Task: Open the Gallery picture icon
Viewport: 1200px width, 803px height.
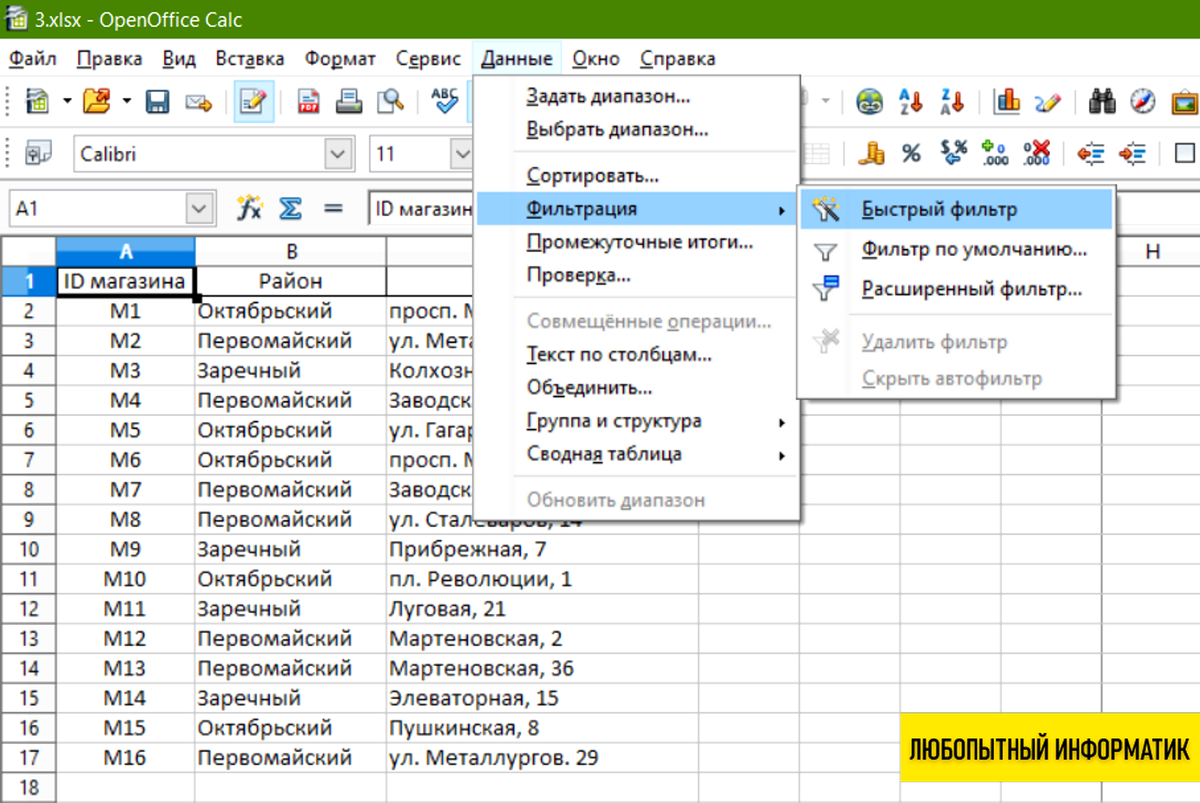Action: [1185, 101]
